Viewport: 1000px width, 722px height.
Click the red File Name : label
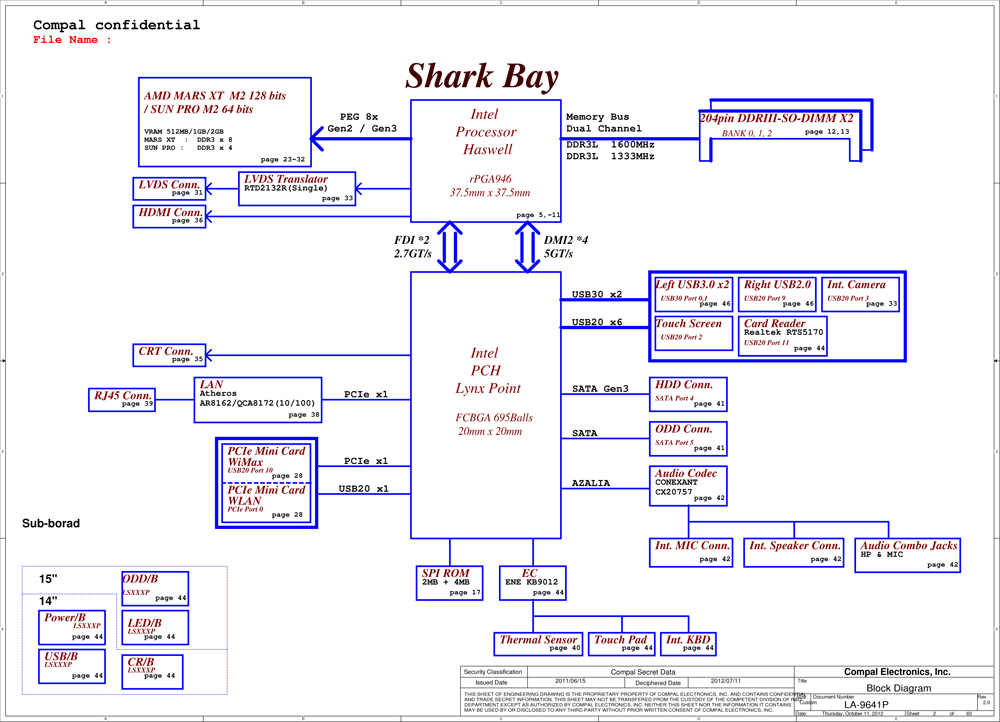pyautogui.click(x=72, y=40)
